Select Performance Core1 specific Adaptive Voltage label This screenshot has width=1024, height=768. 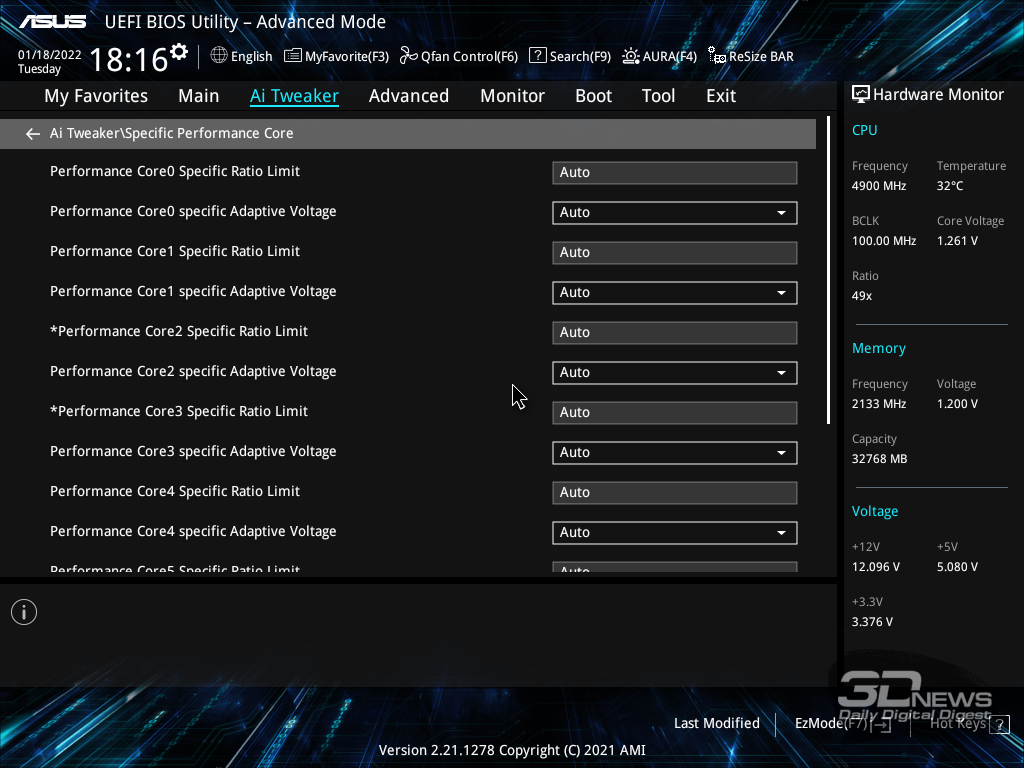click(193, 291)
